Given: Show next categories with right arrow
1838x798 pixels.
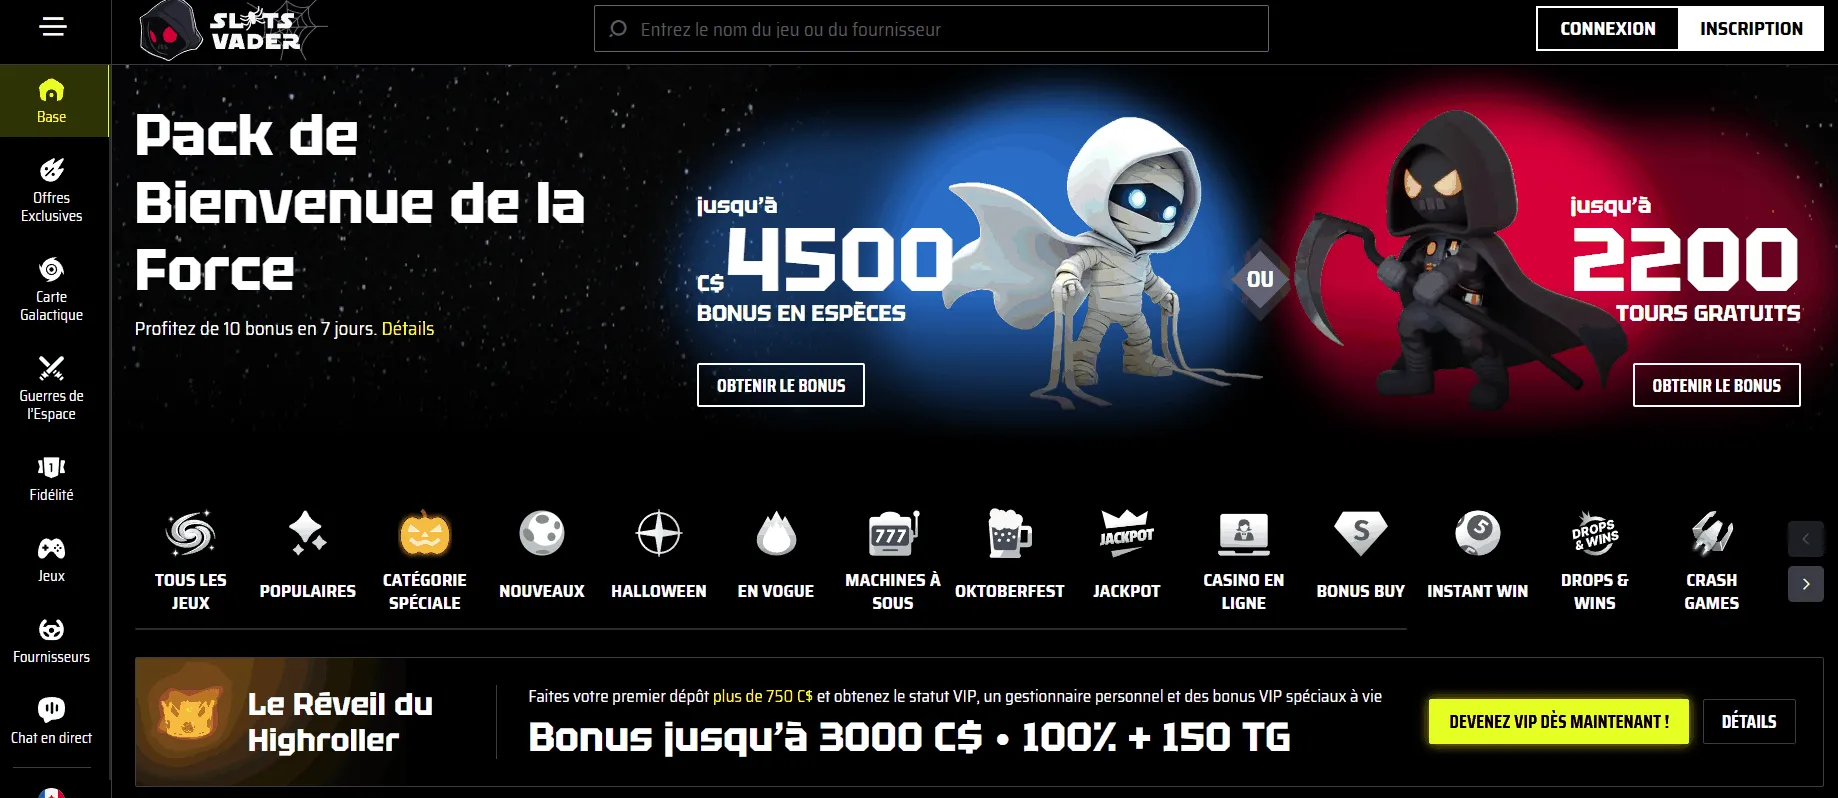Looking at the screenshot, I should pos(1806,584).
